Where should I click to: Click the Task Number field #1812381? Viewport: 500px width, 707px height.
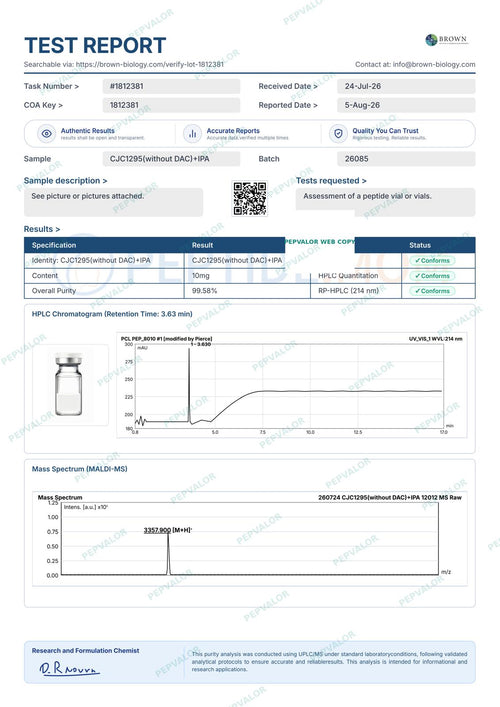[x=171, y=86]
